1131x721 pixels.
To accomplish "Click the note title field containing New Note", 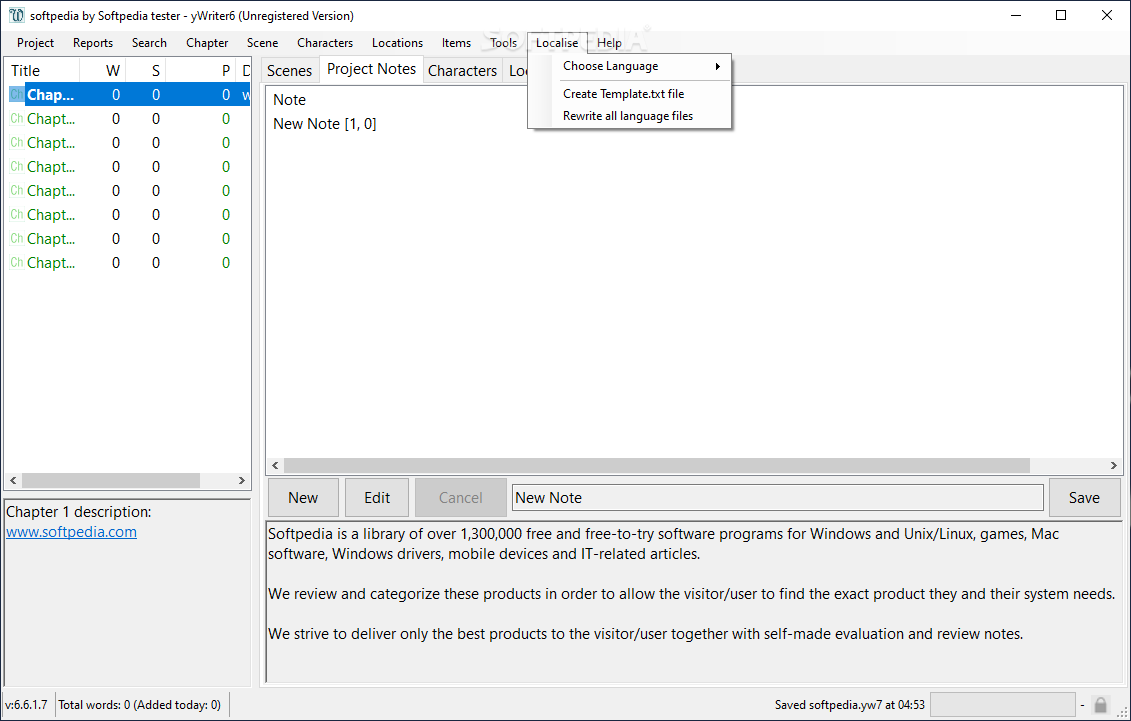I will [x=778, y=497].
